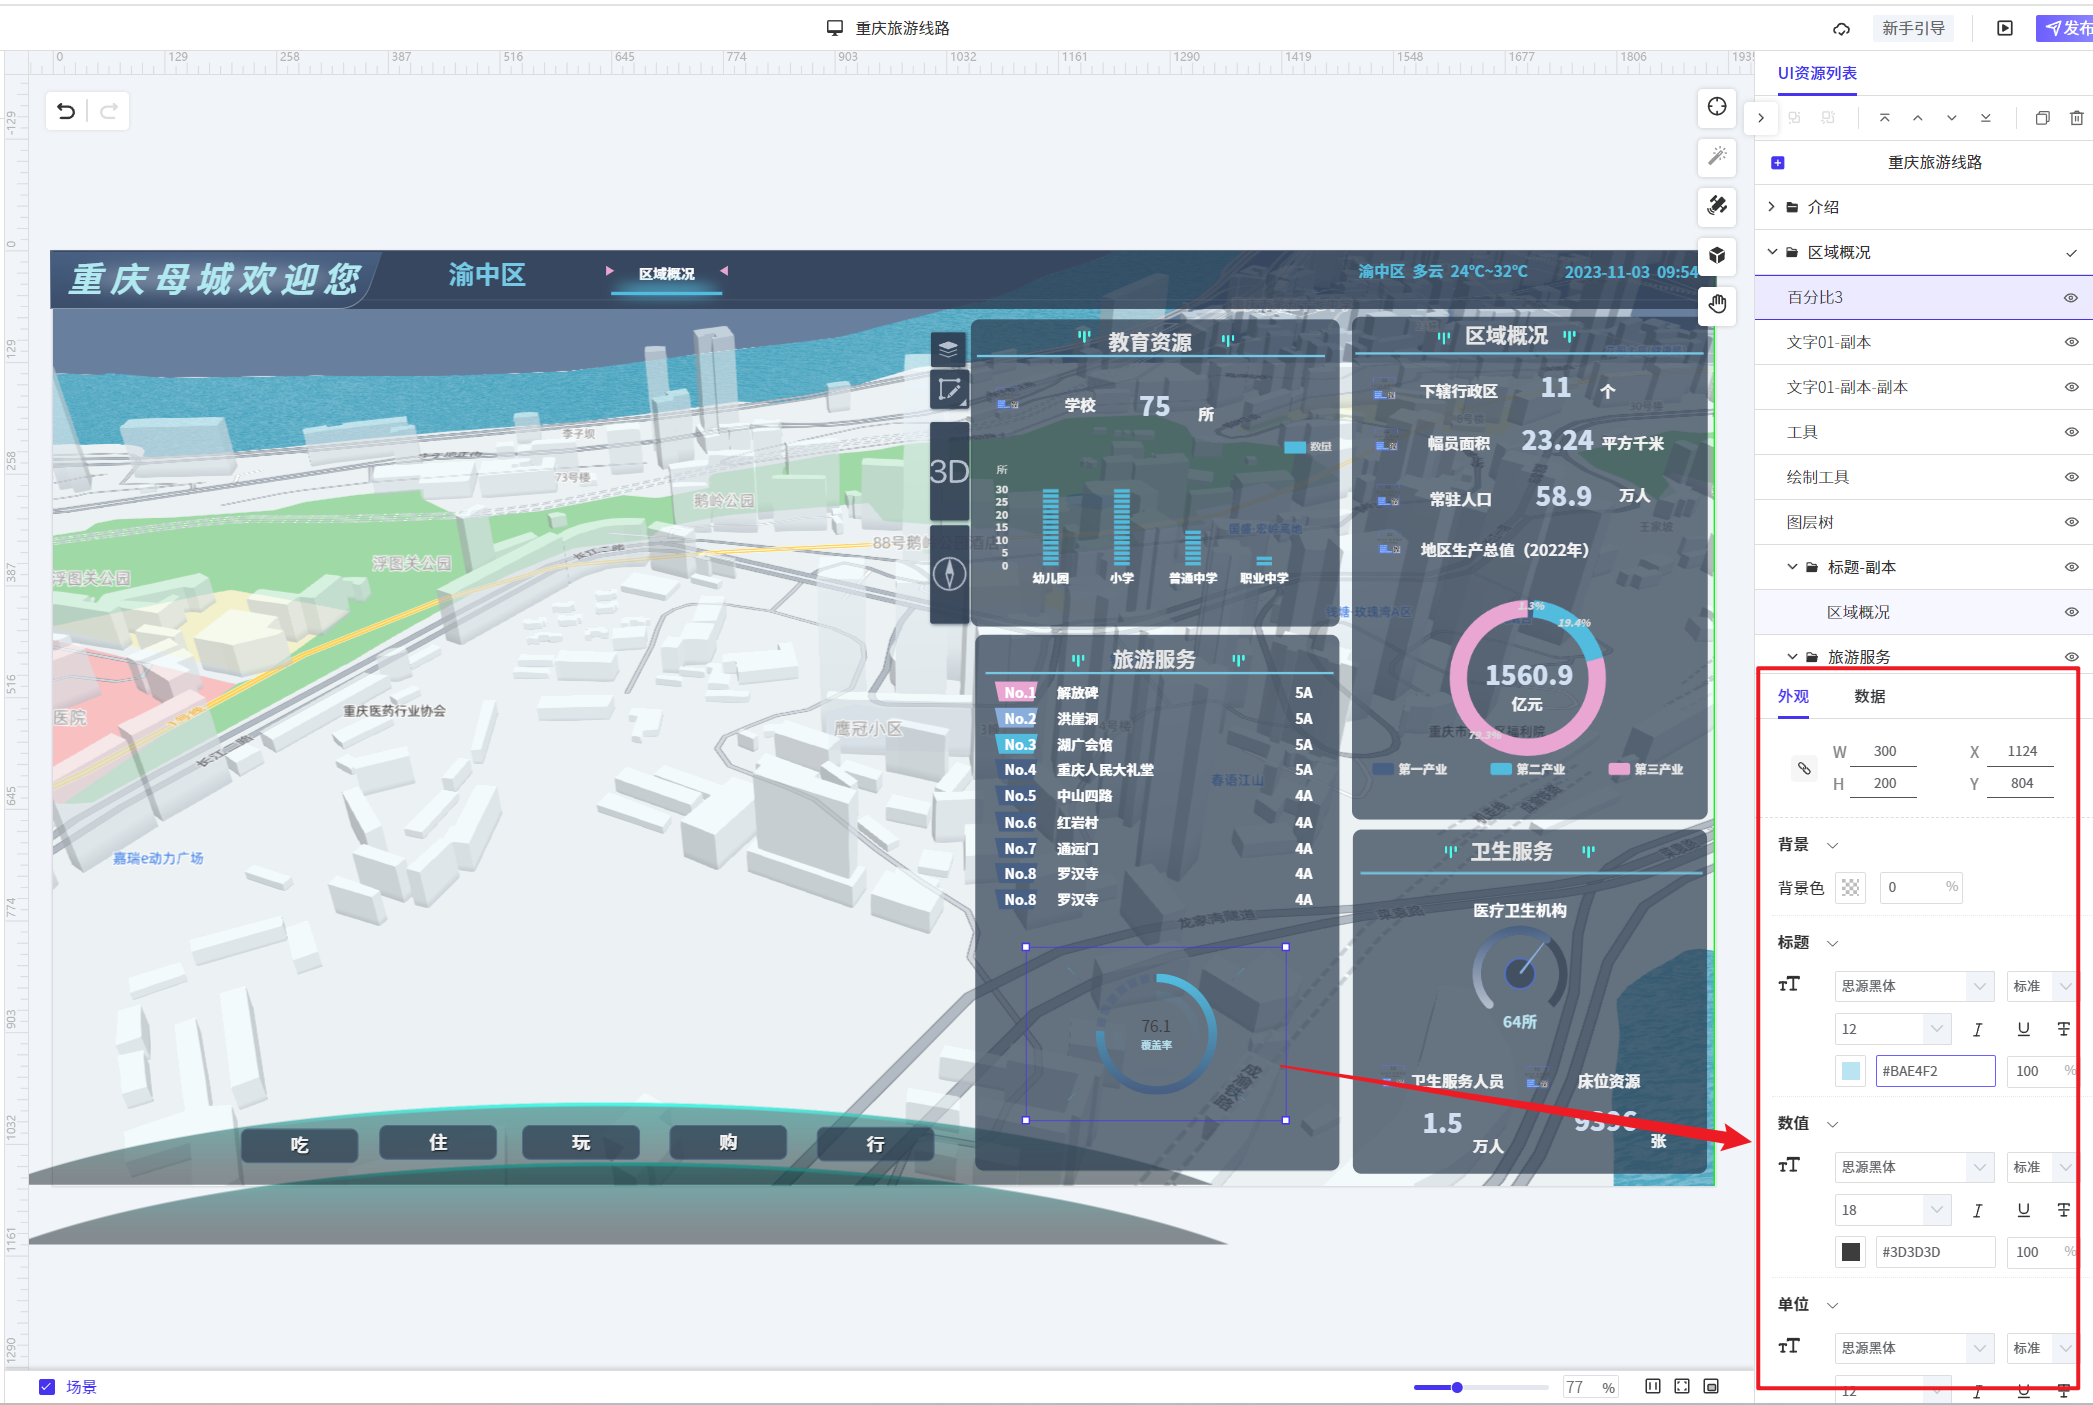Select the hand pan tool
Image resolution: width=2093 pixels, height=1405 pixels.
(x=1717, y=304)
